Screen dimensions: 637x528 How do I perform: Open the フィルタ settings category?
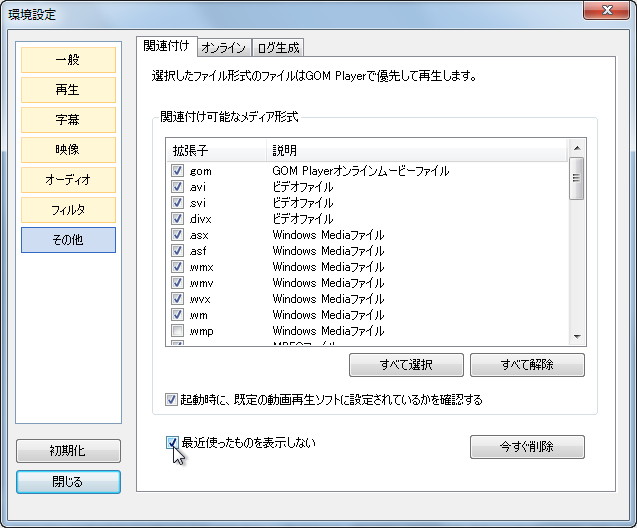68,210
